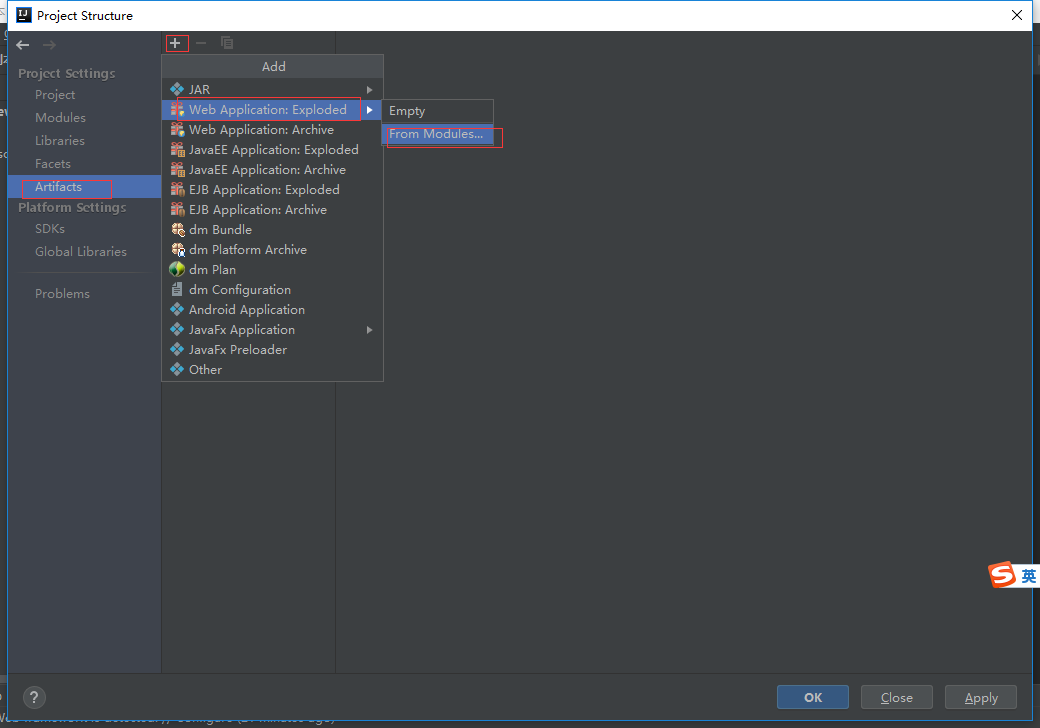Viewport: 1040px width, 728px height.
Task: Click the plus Add artifact button
Action: 175,43
